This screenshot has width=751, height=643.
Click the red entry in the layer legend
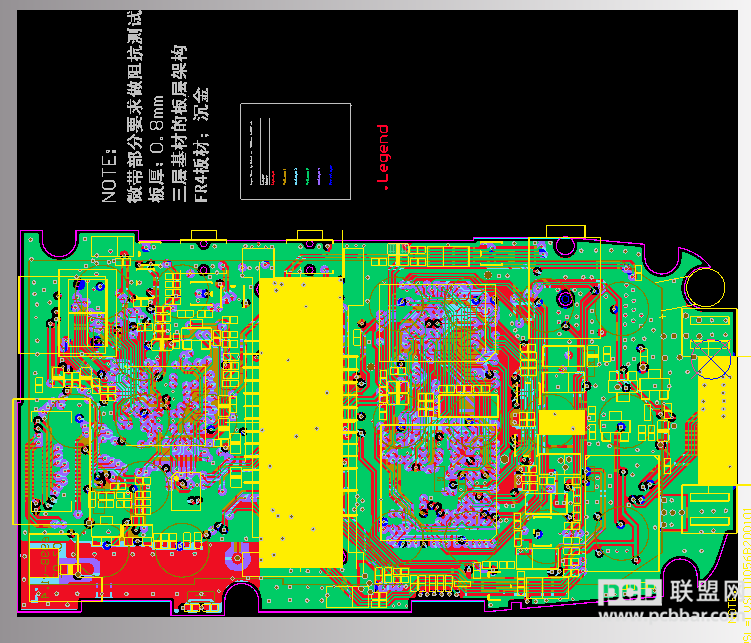tap(273, 178)
